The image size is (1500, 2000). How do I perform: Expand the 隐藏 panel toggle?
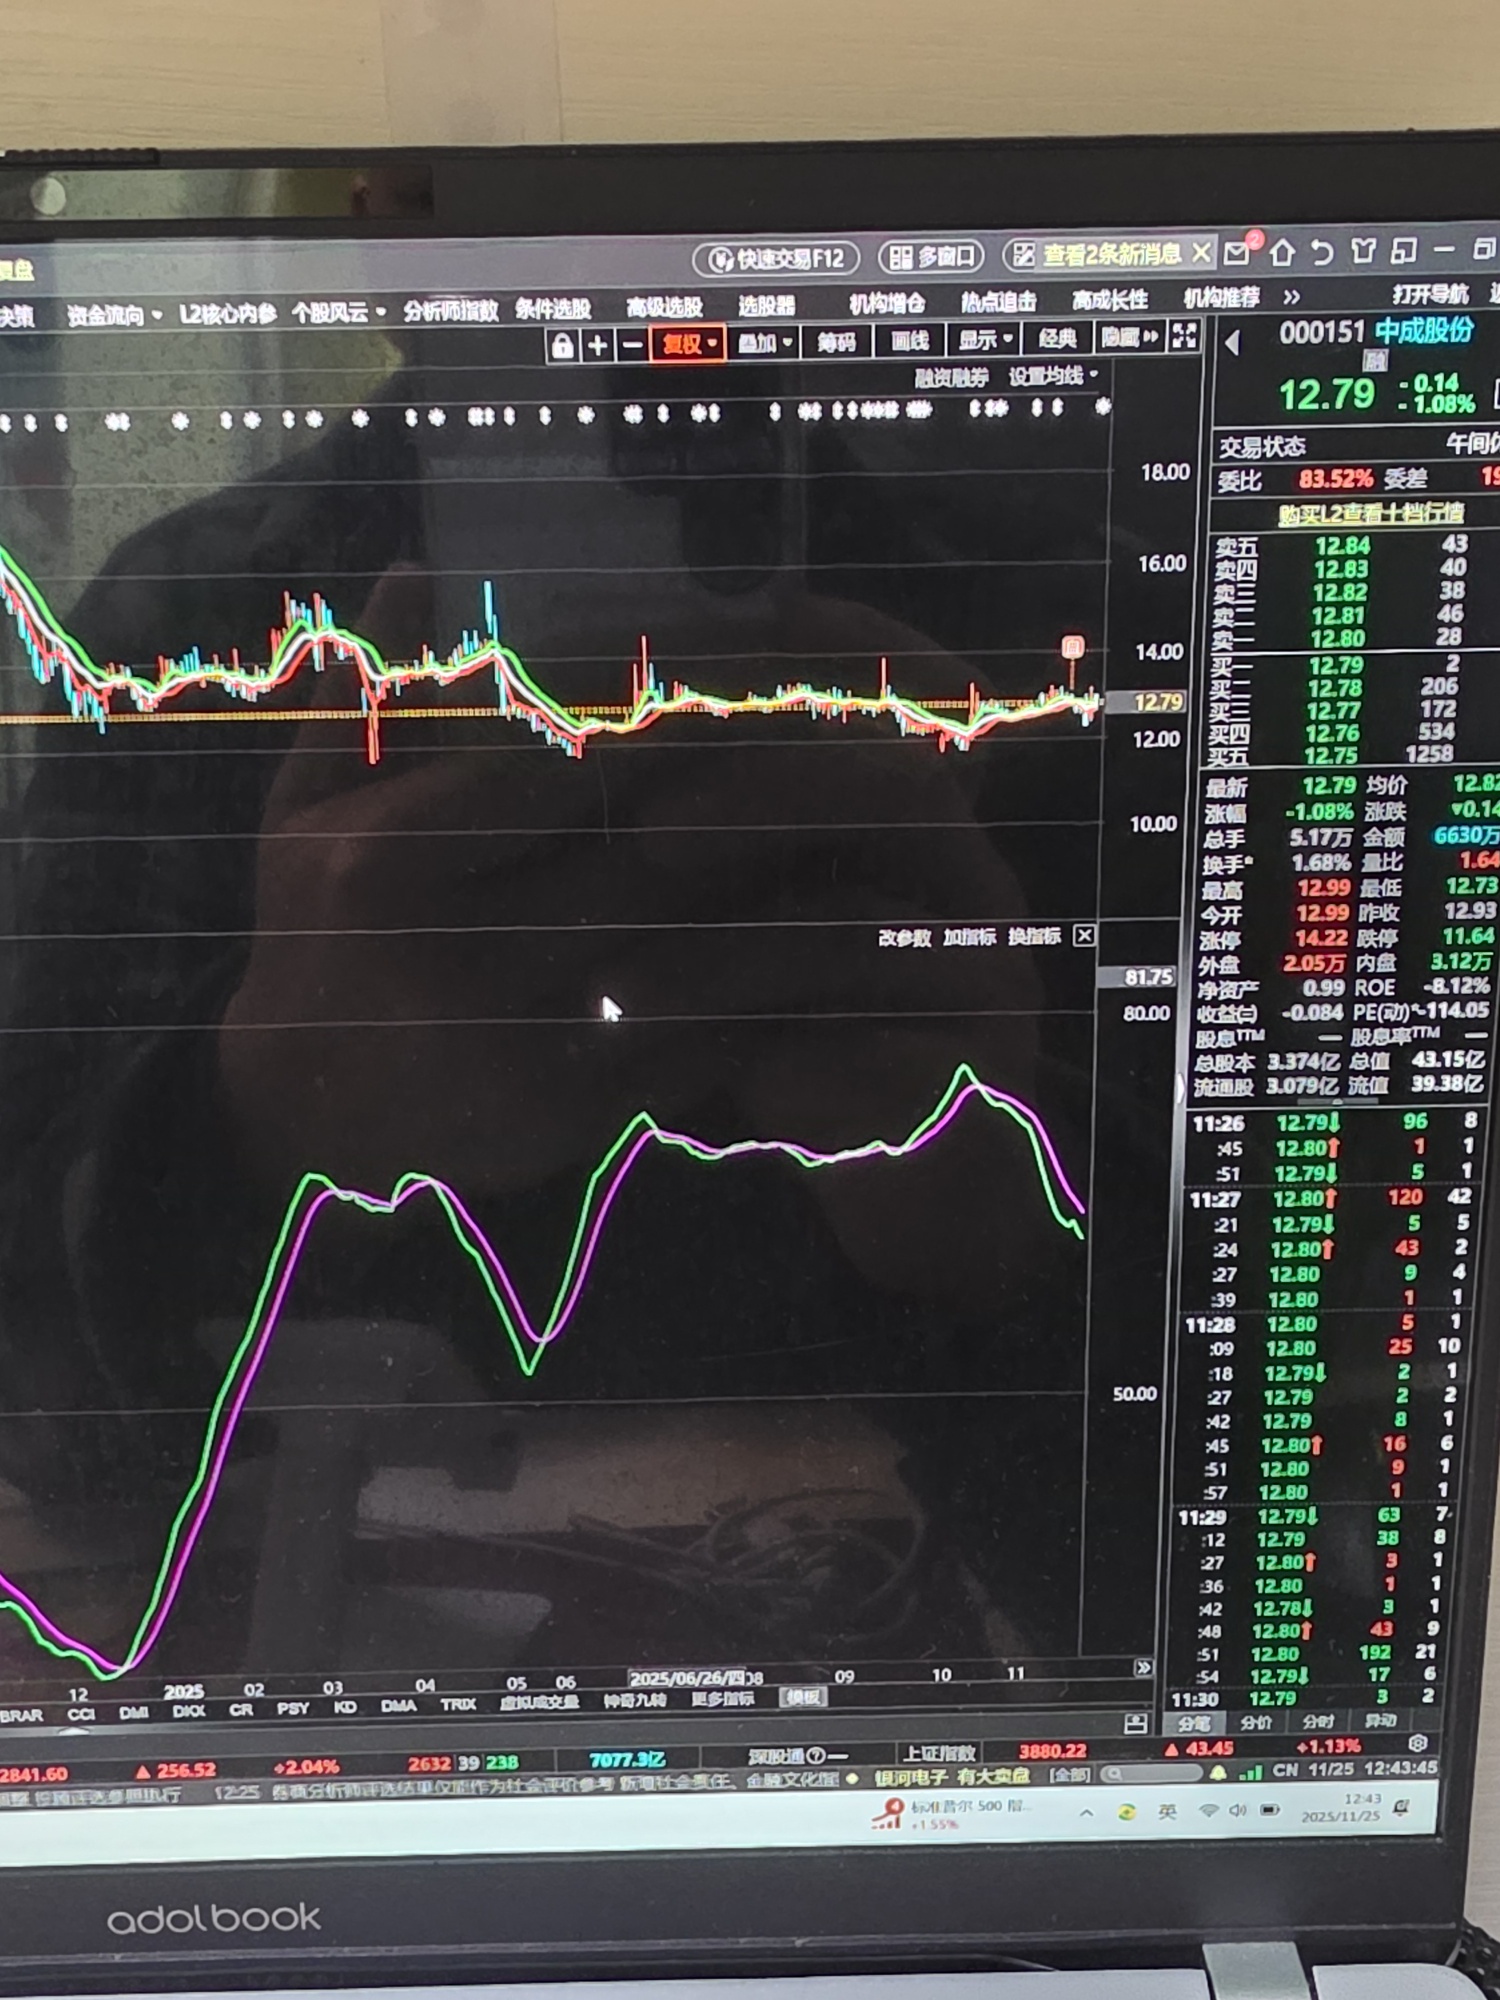click(1130, 337)
